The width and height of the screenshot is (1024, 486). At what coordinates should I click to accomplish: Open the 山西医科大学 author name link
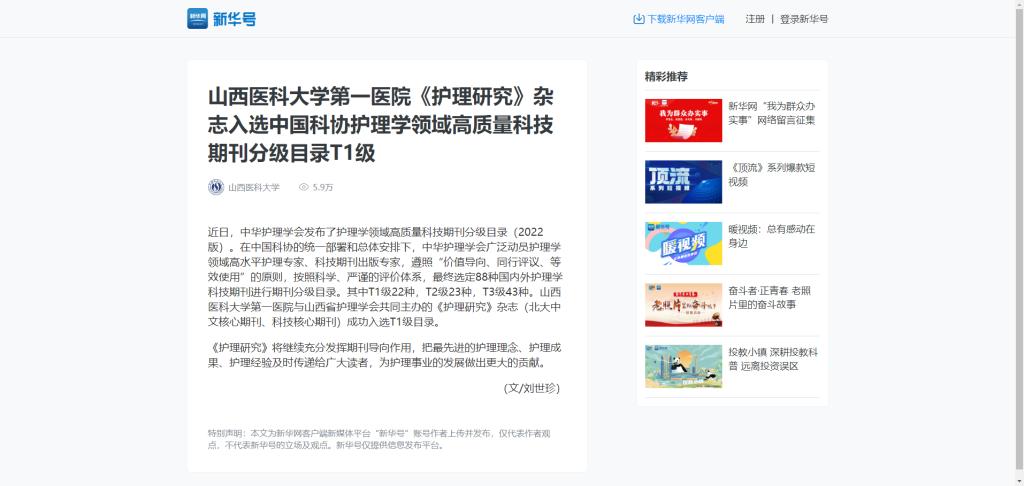click(x=254, y=187)
